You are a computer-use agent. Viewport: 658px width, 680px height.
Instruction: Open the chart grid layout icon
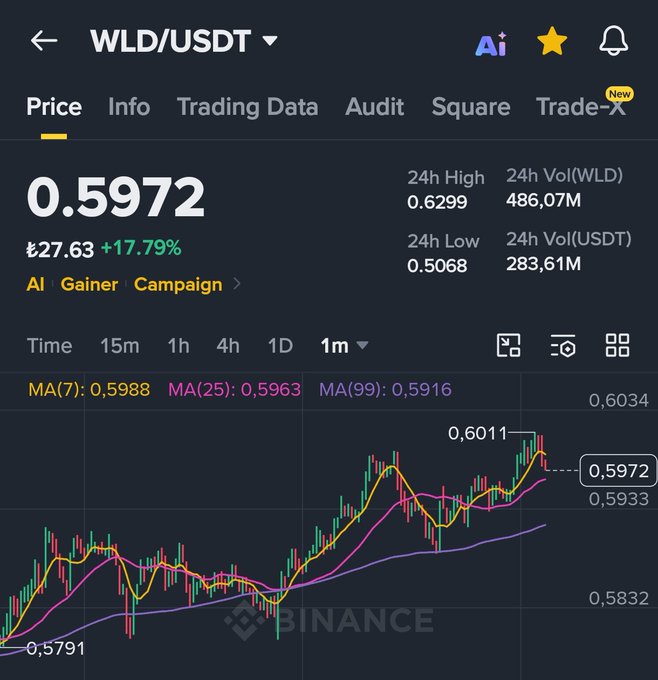617,345
